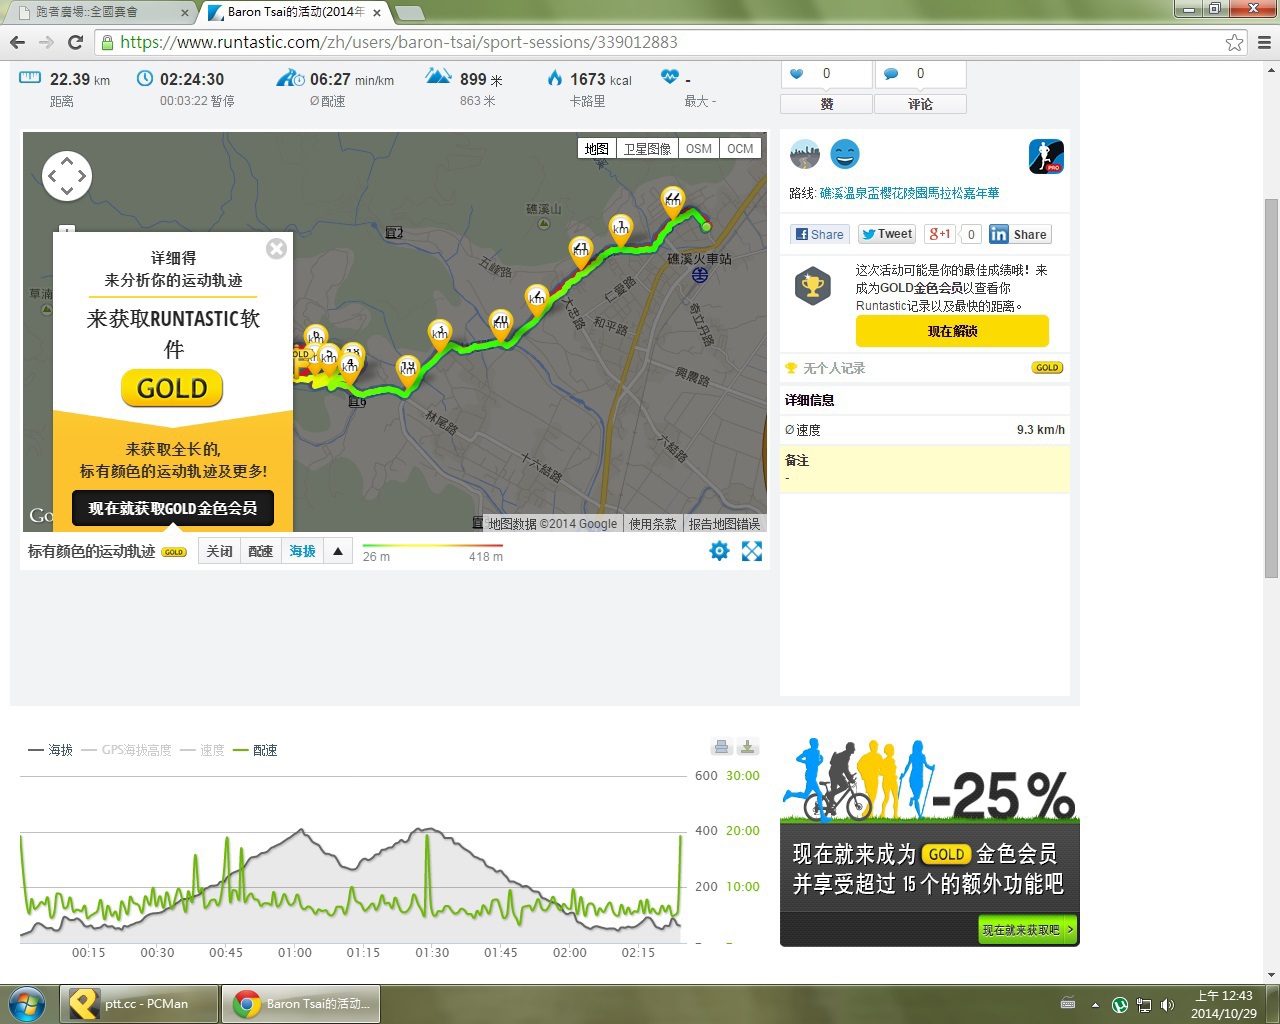The width and height of the screenshot is (1280, 1024).
Task: Click the flame calories icon beside 1673 kcal
Action: point(555,77)
